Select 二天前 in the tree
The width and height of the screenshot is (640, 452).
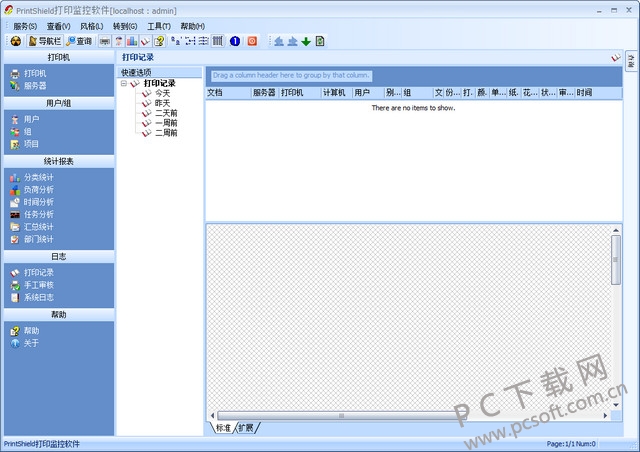[x=166, y=113]
